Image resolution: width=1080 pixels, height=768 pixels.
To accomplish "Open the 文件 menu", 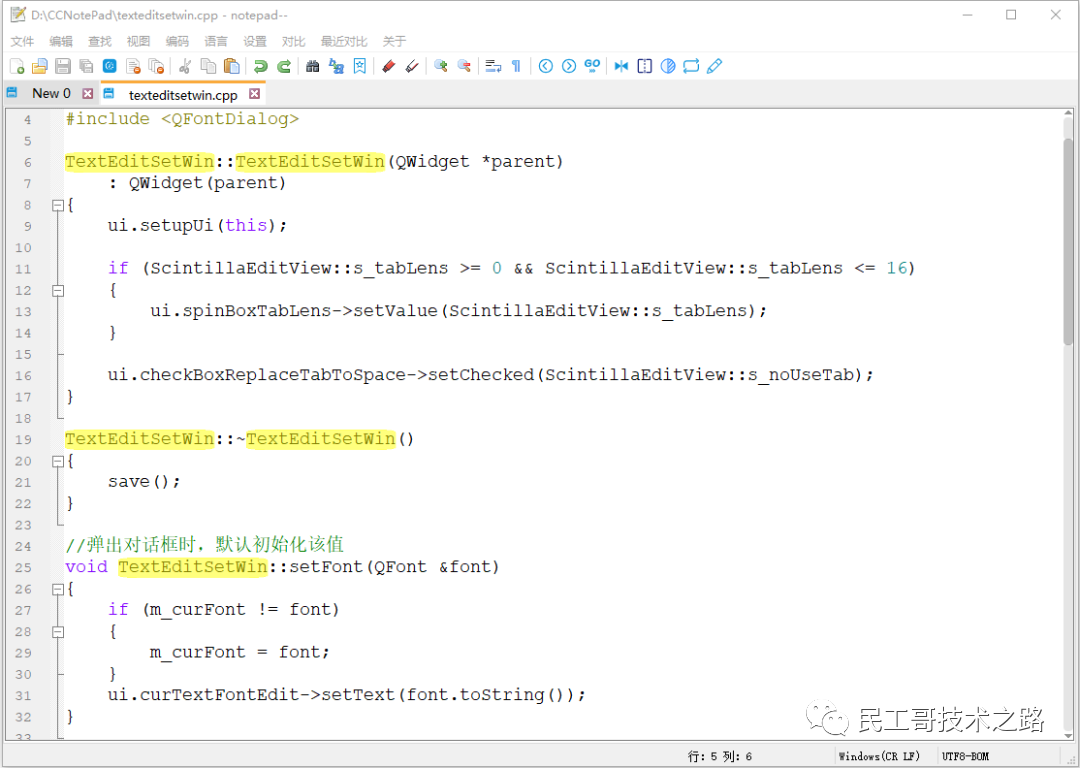I will (x=22, y=41).
